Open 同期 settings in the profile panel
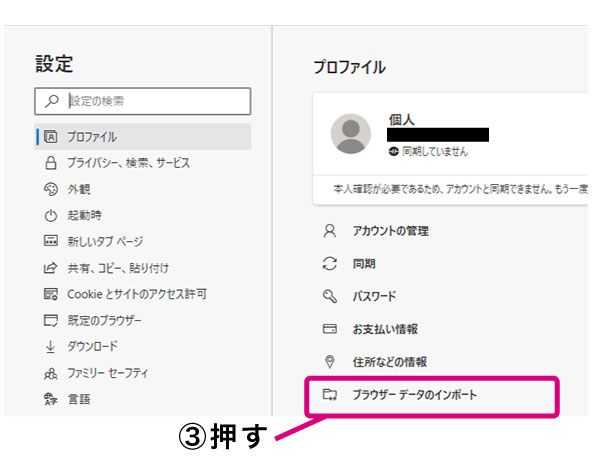 (364, 264)
